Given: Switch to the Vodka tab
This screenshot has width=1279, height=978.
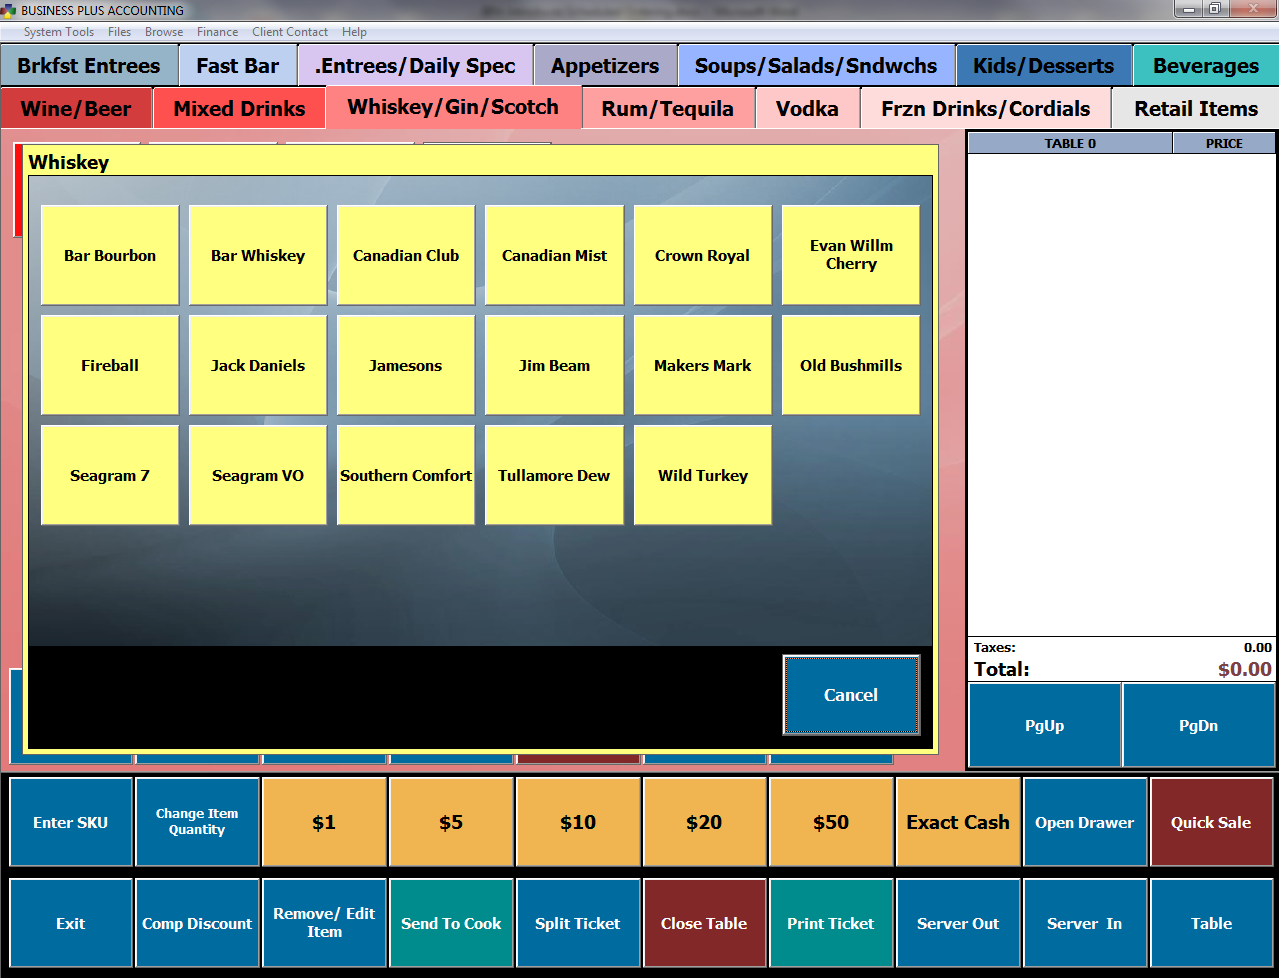Looking at the screenshot, I should 807,108.
